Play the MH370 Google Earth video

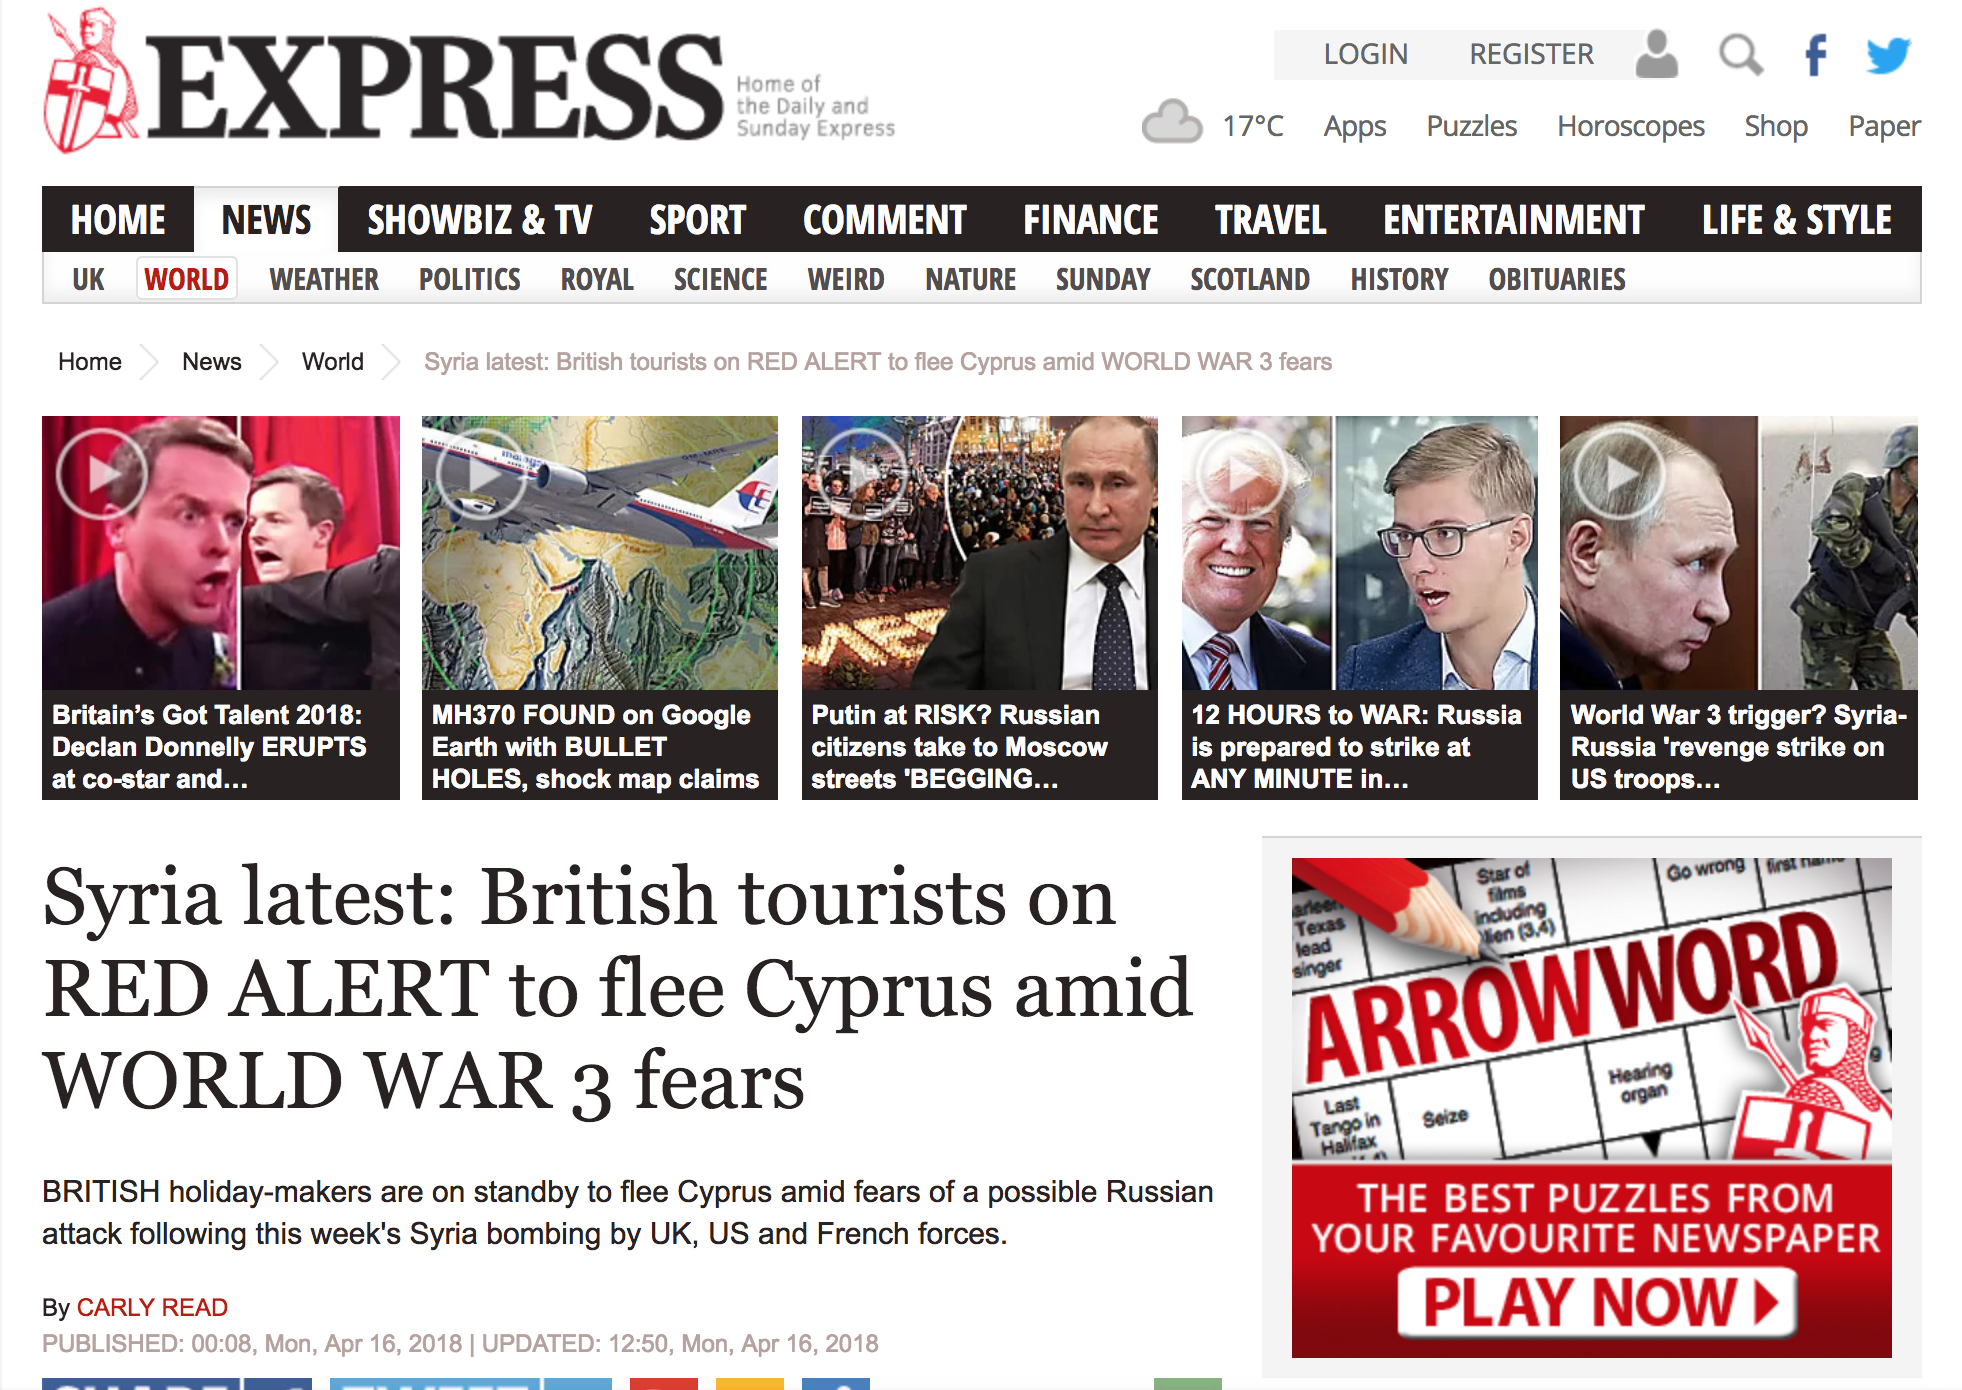click(482, 473)
